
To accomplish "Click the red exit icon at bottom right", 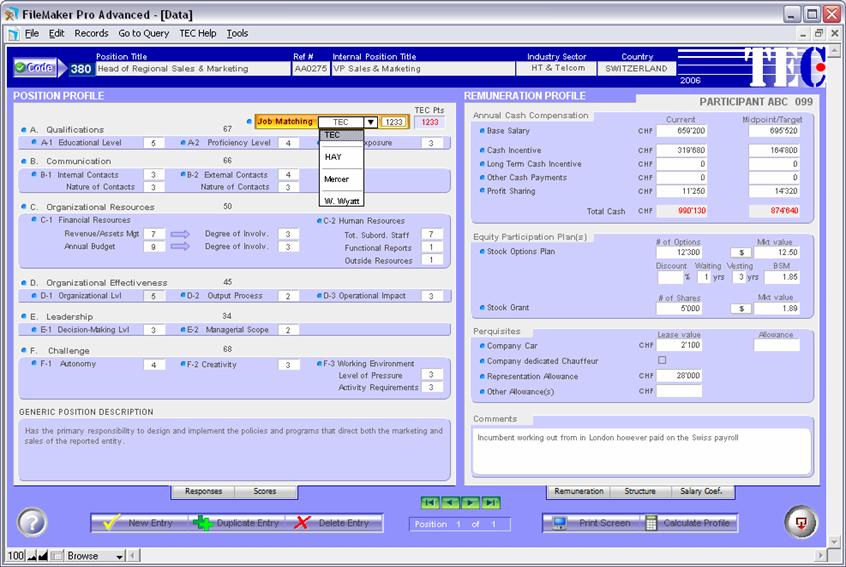I will [800, 522].
